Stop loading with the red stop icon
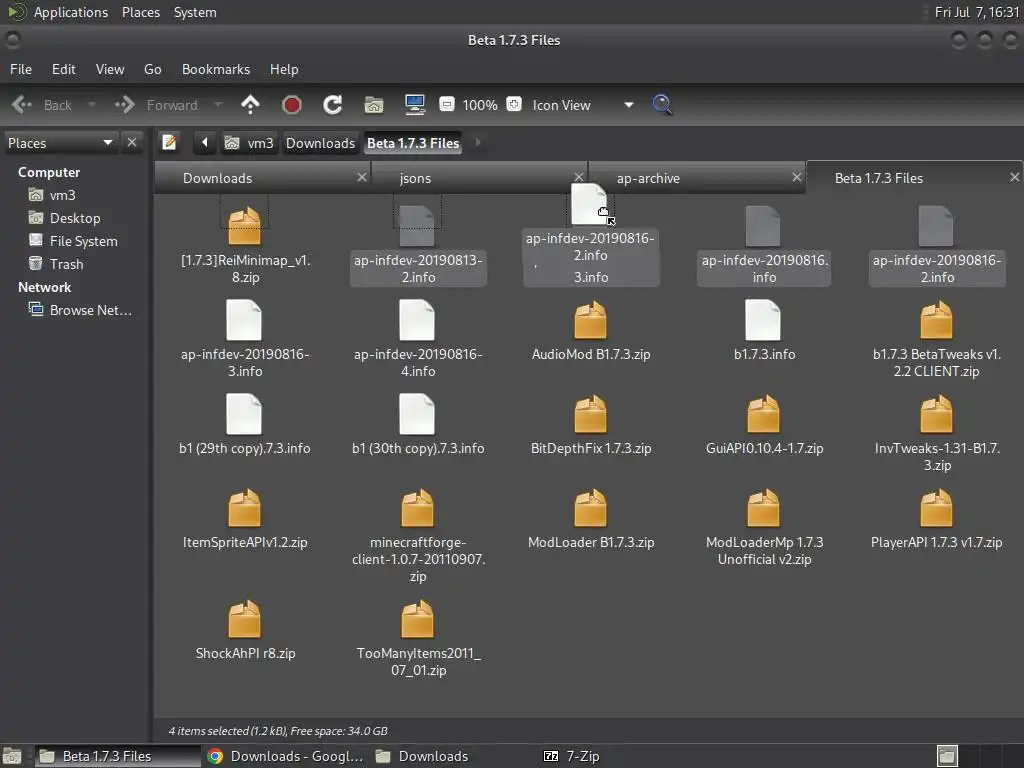The image size is (1024, 768). pyautogui.click(x=291, y=104)
